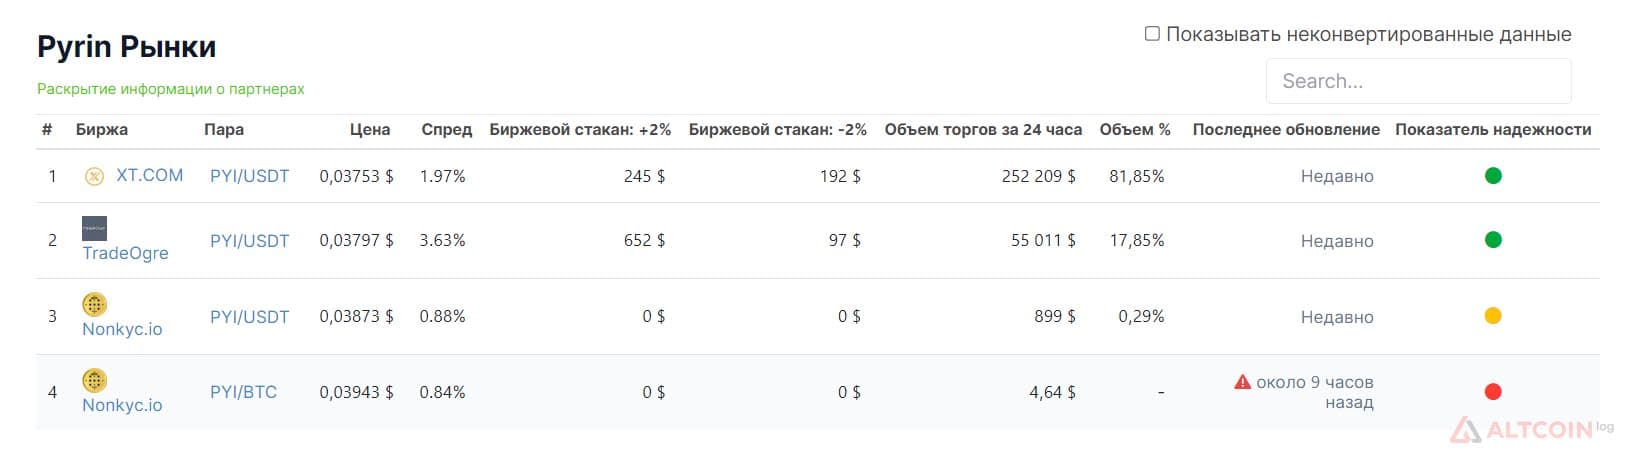
Task: Click the red reliability indicator in row 4
Action: tap(1493, 392)
